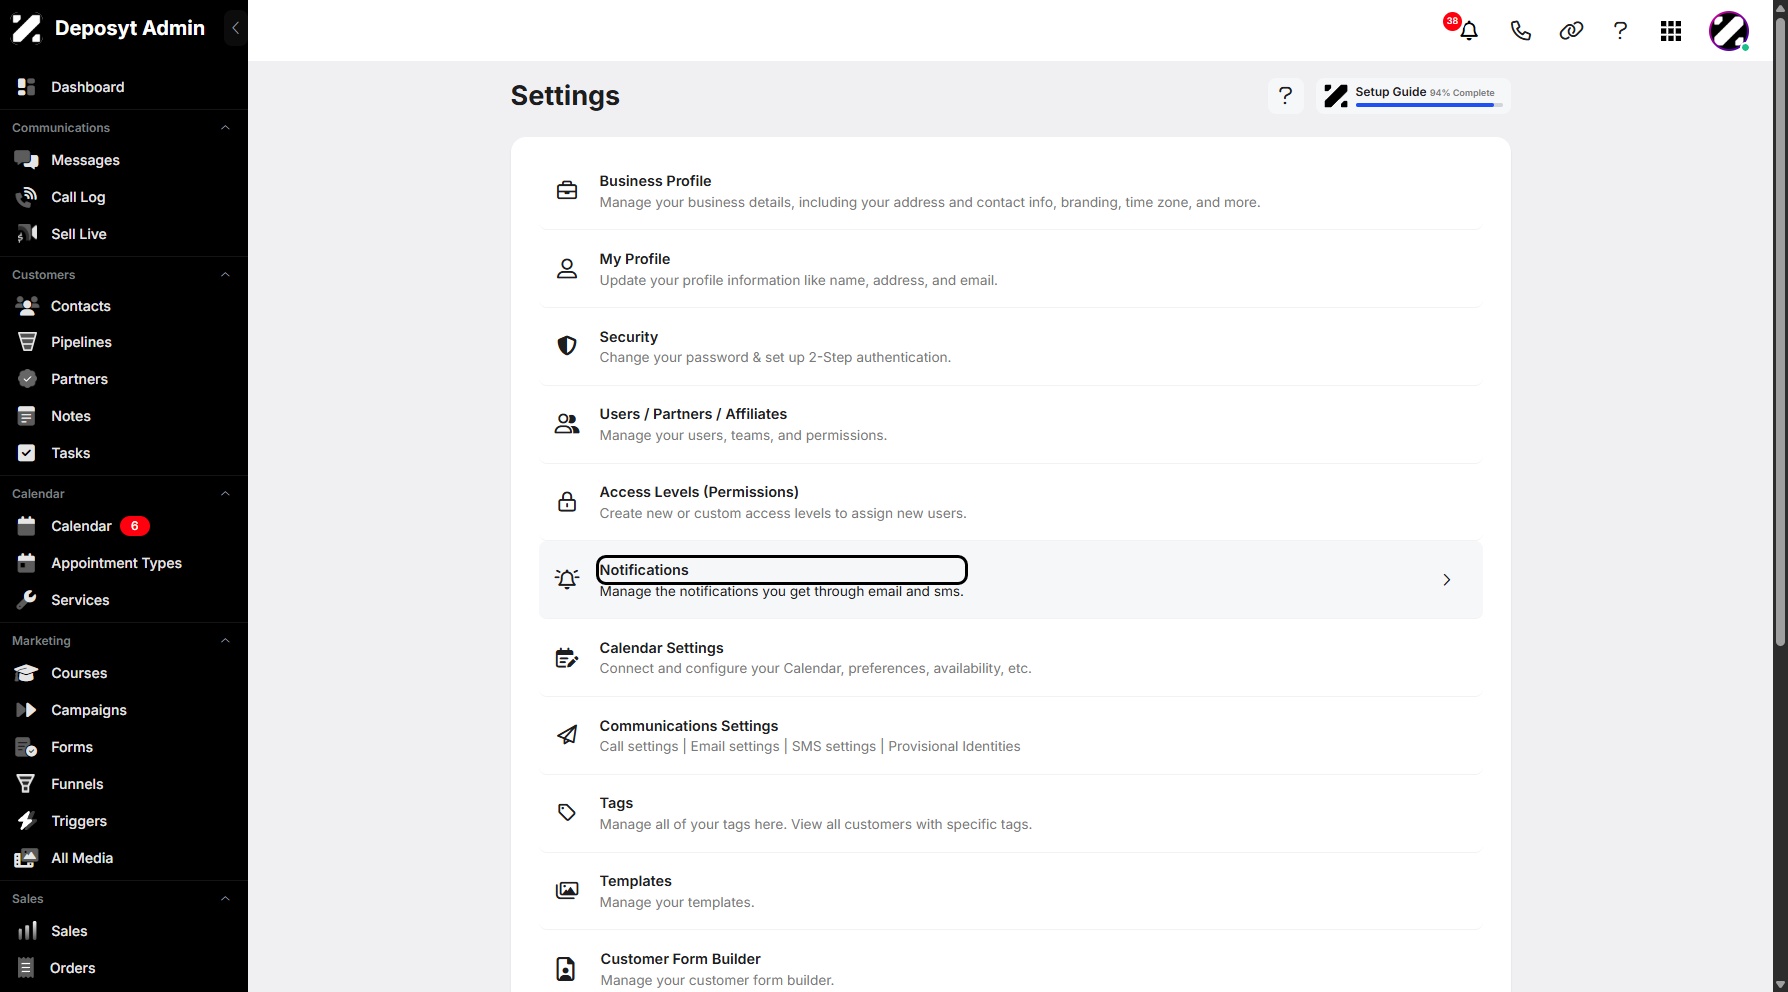The image size is (1788, 992).
Task: Open the user avatar menu
Action: click(x=1729, y=31)
